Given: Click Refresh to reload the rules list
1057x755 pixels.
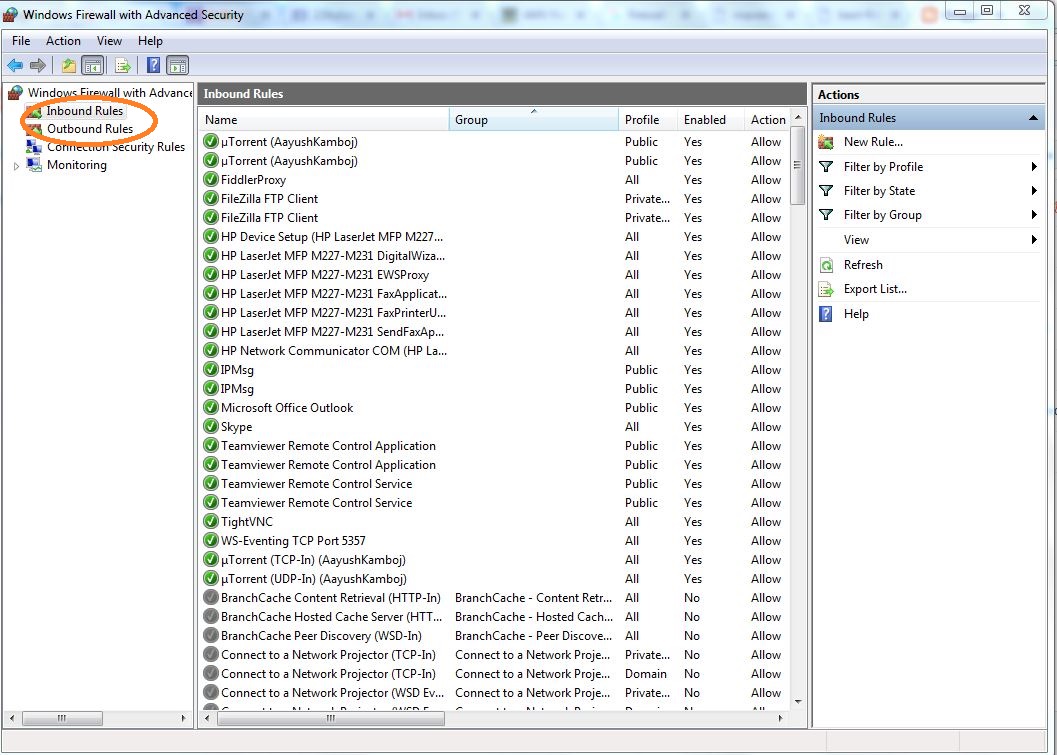Looking at the screenshot, I should (x=866, y=264).
